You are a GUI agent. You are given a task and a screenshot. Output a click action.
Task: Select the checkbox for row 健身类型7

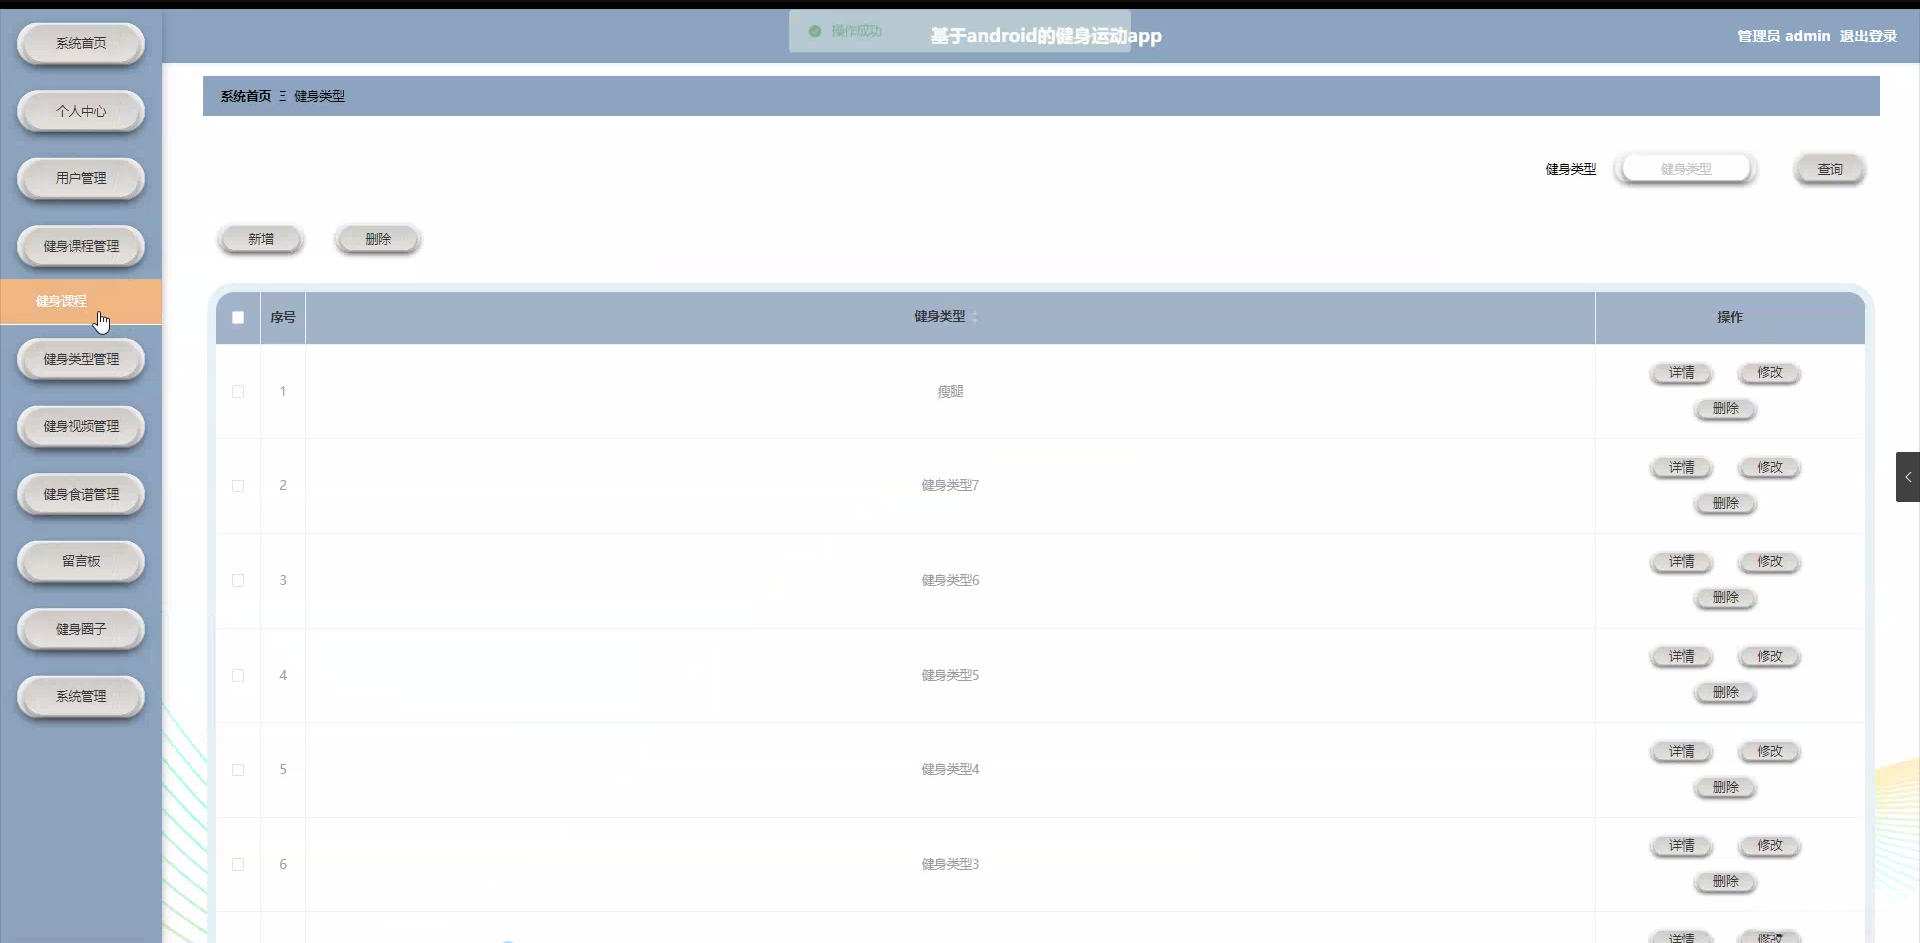[238, 486]
